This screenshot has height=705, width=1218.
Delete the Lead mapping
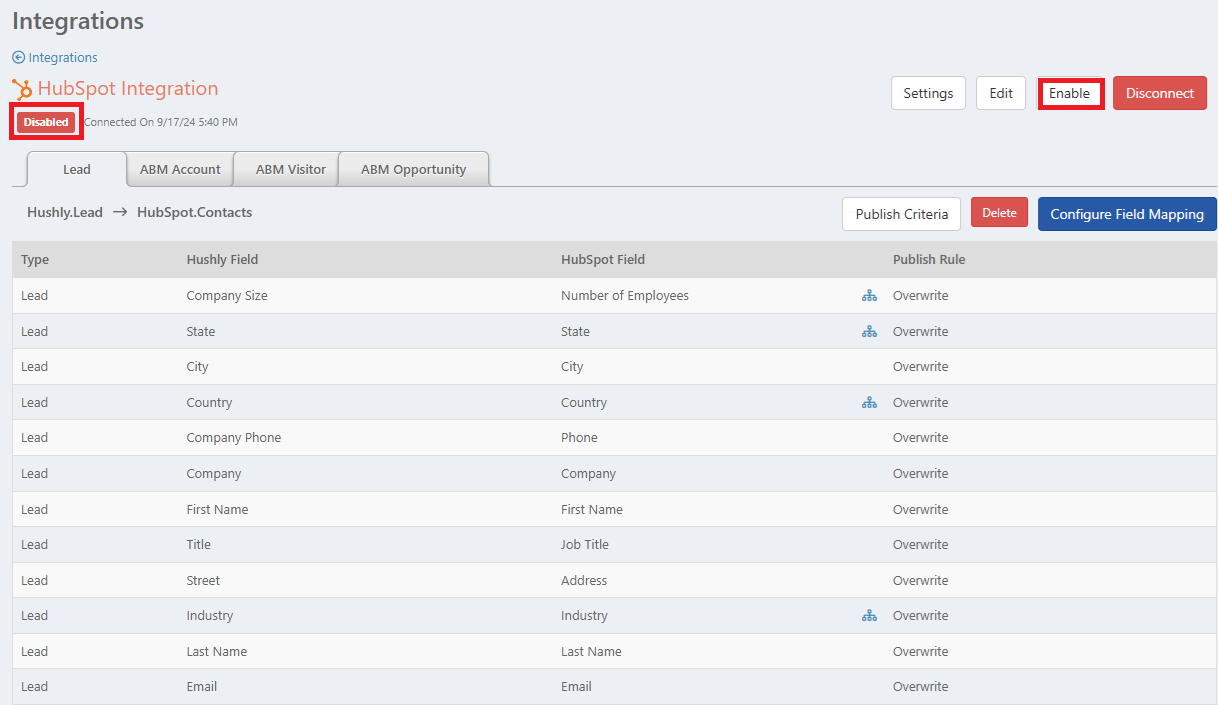click(999, 213)
